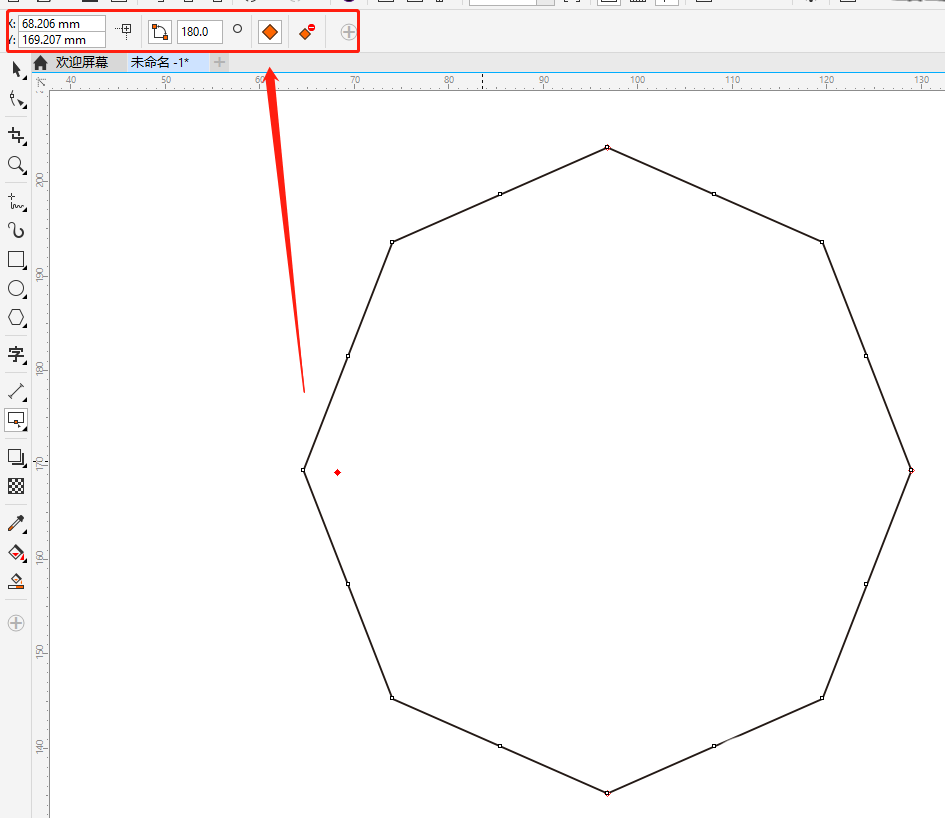The height and width of the screenshot is (818, 945).
Task: Select the Pick tool arrow
Action: 16,70
